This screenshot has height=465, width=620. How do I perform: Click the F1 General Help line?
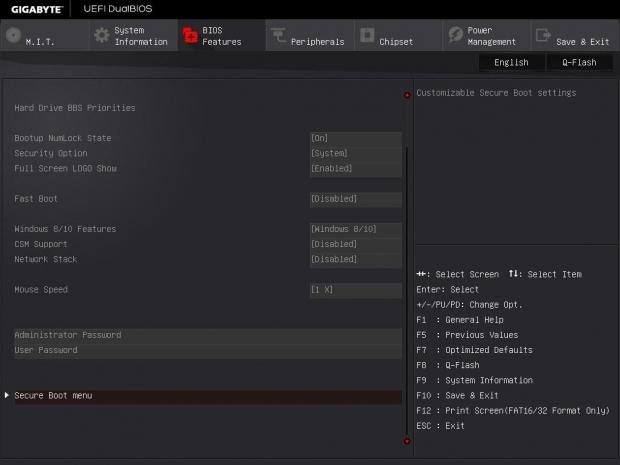tap(460, 320)
